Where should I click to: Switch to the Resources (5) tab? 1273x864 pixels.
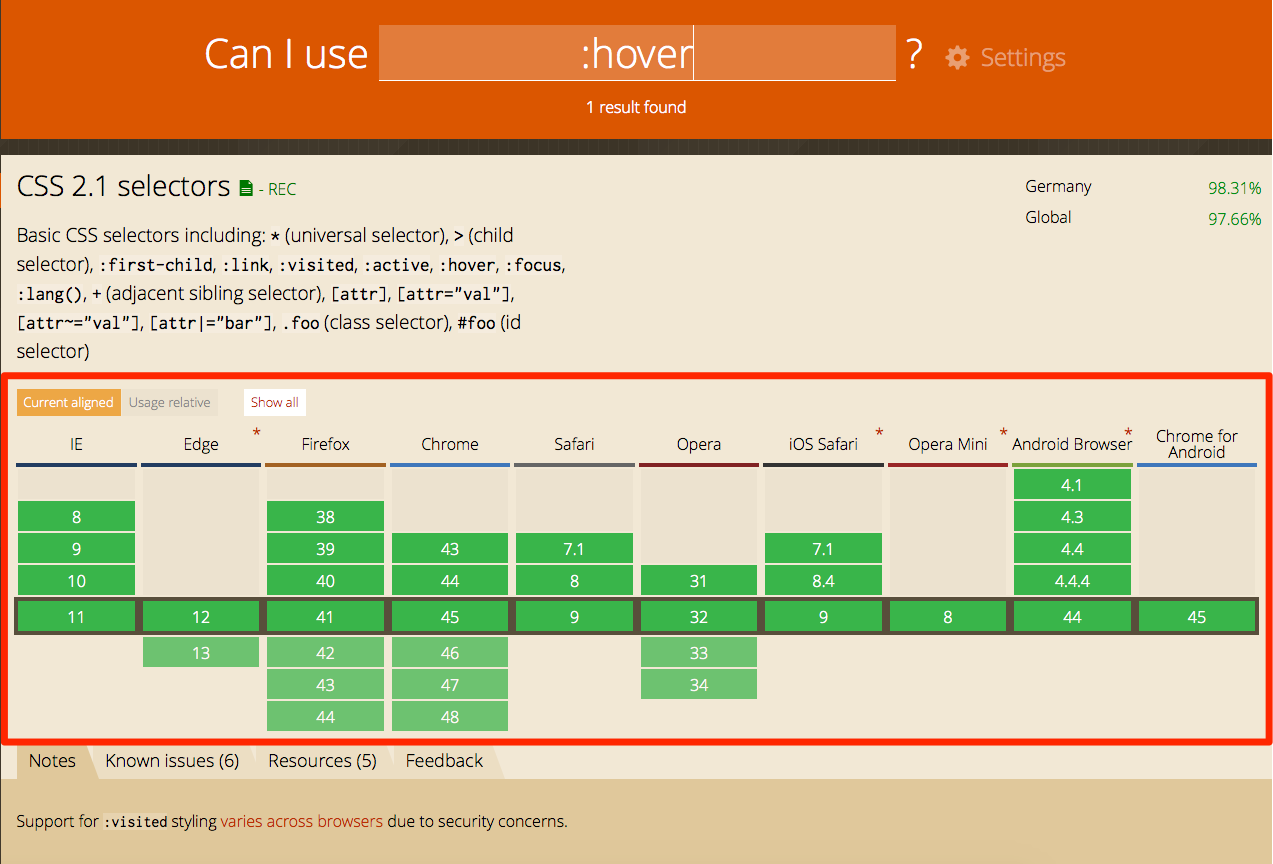point(322,761)
